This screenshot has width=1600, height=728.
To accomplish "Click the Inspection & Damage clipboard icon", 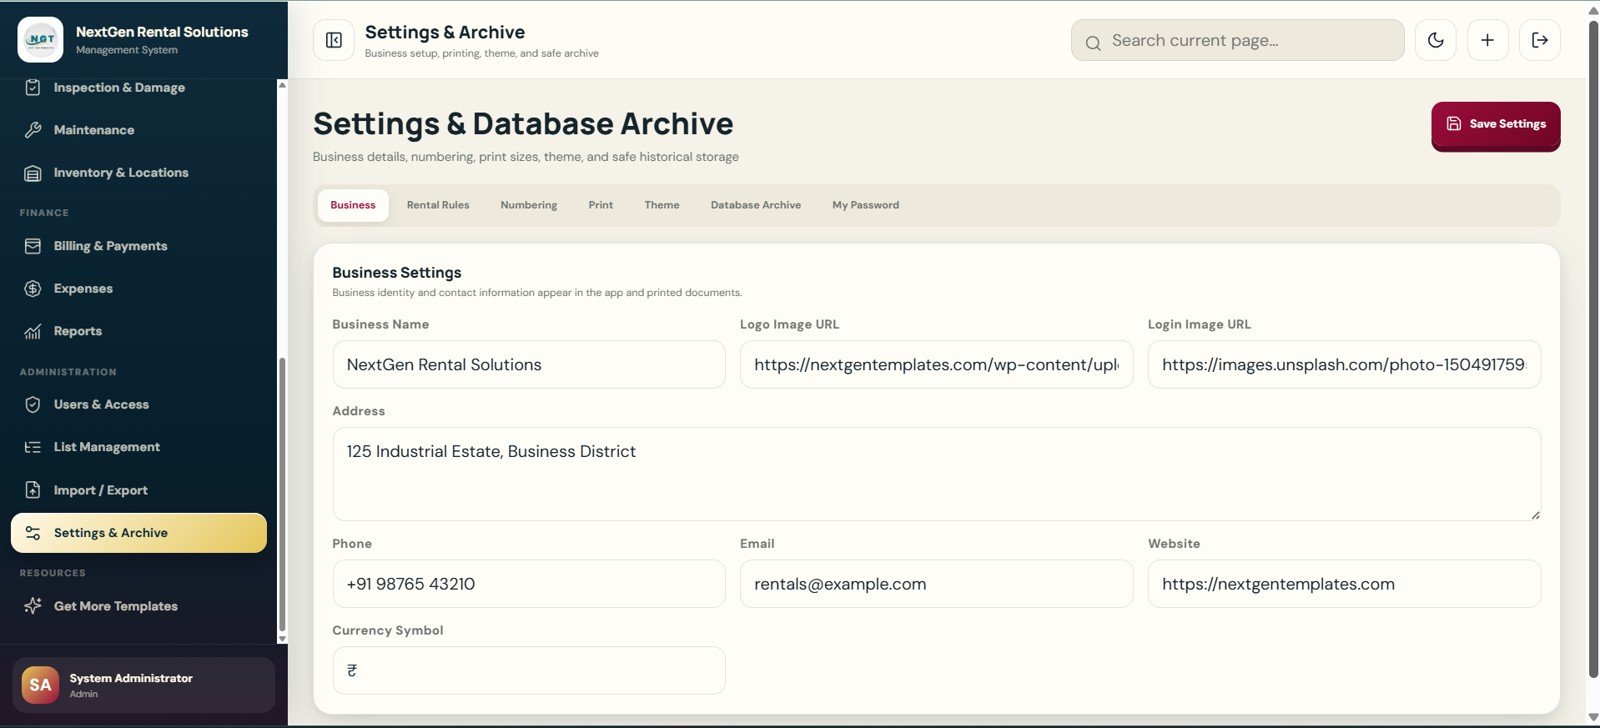I will (x=33, y=87).
